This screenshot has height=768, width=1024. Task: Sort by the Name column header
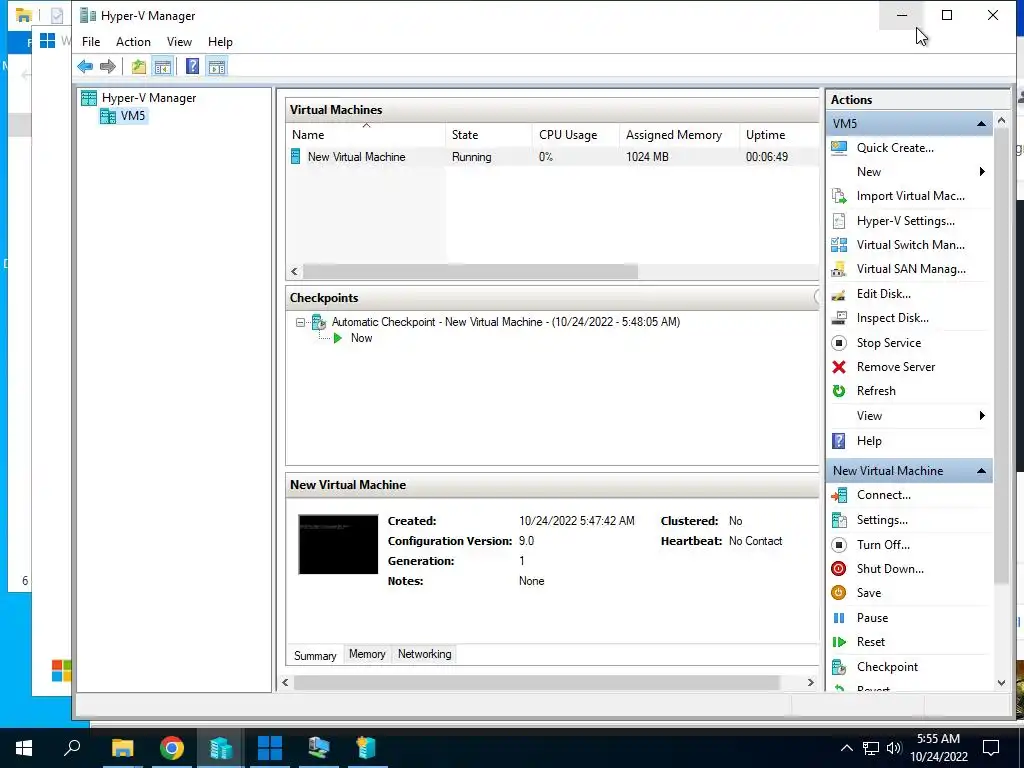(x=366, y=135)
